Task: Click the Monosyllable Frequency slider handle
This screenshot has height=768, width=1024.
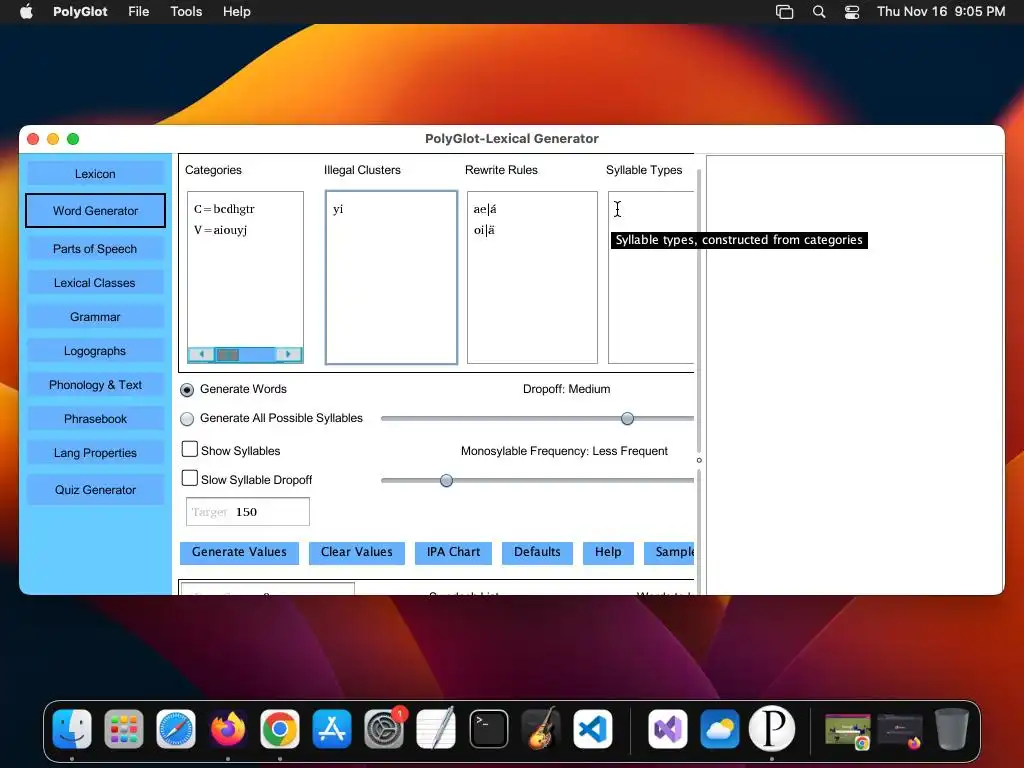Action: coord(446,481)
